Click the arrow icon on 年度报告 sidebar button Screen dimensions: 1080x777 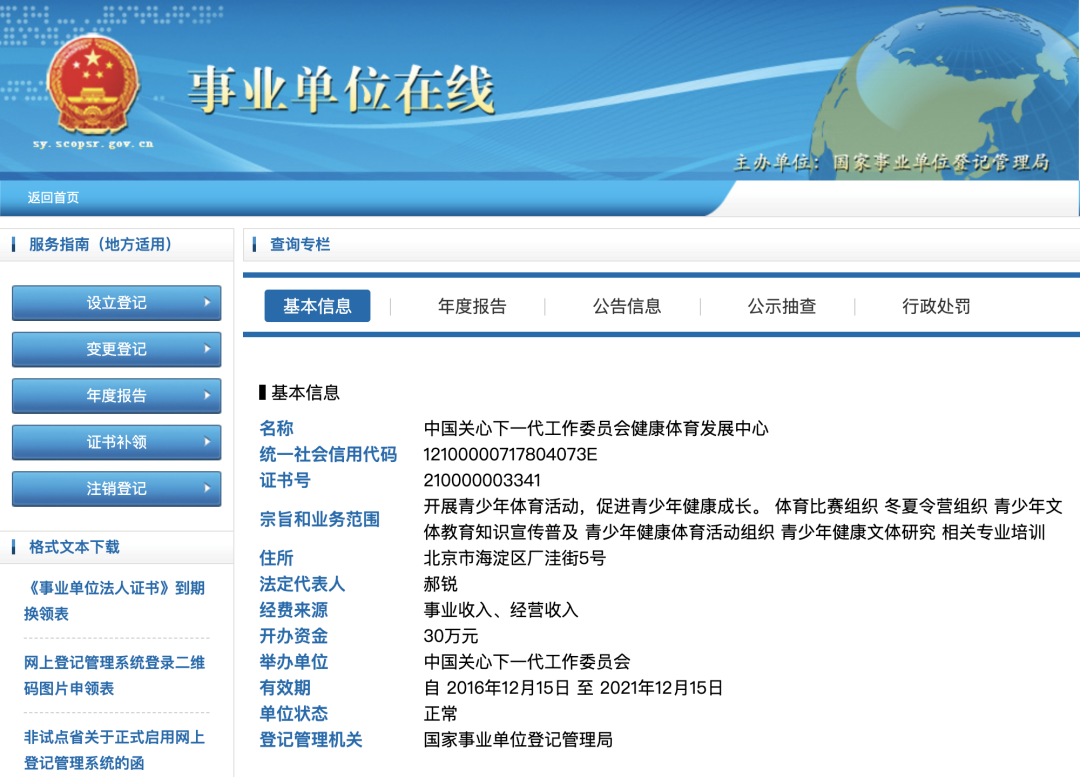pos(207,395)
